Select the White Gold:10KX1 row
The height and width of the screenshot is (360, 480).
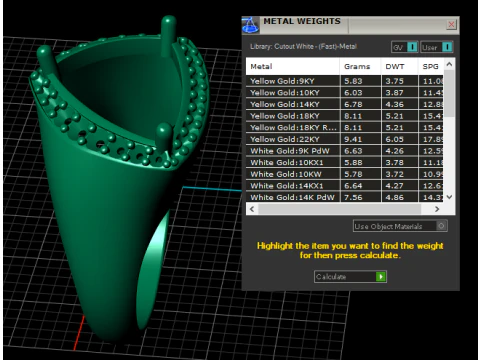click(345, 162)
